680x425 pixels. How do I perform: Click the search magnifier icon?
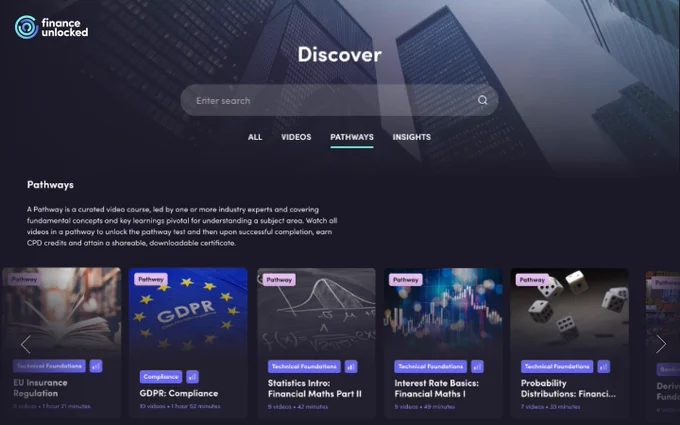tap(482, 100)
